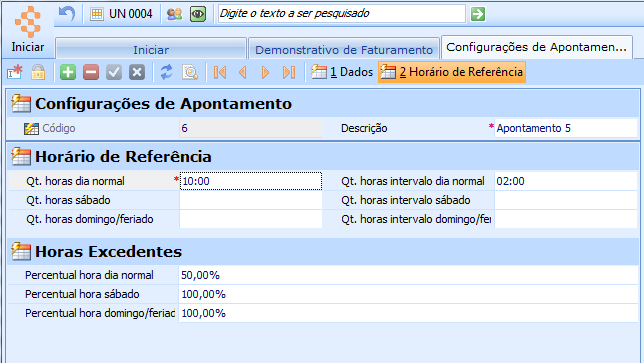Toggle the green eye visibility icon
Screen dimensions: 644x363
click(x=198, y=14)
